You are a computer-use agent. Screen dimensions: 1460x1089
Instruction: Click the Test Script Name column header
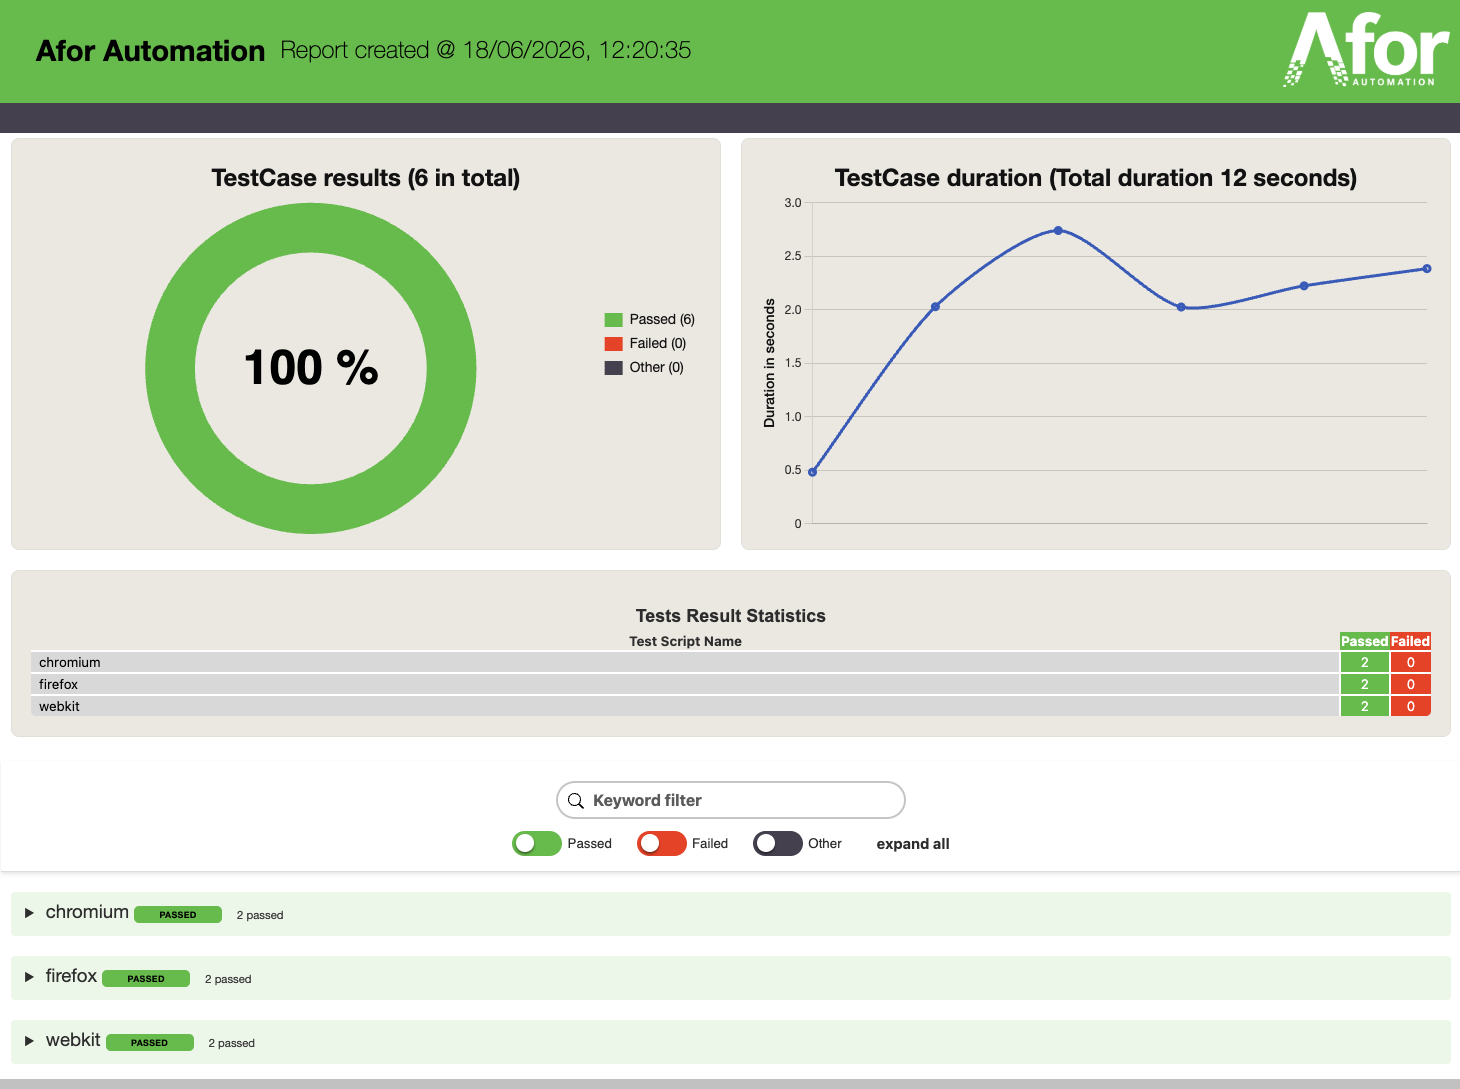685,641
